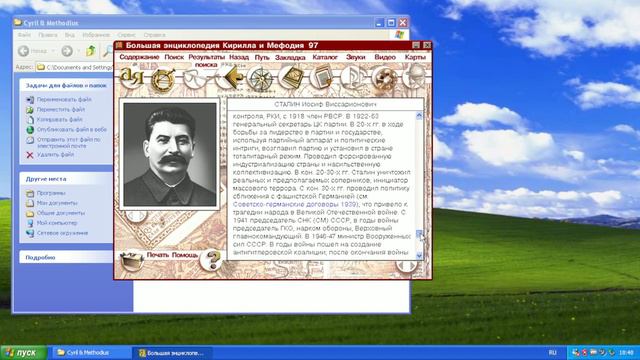Expand the Подробно panel

(x=66, y=258)
